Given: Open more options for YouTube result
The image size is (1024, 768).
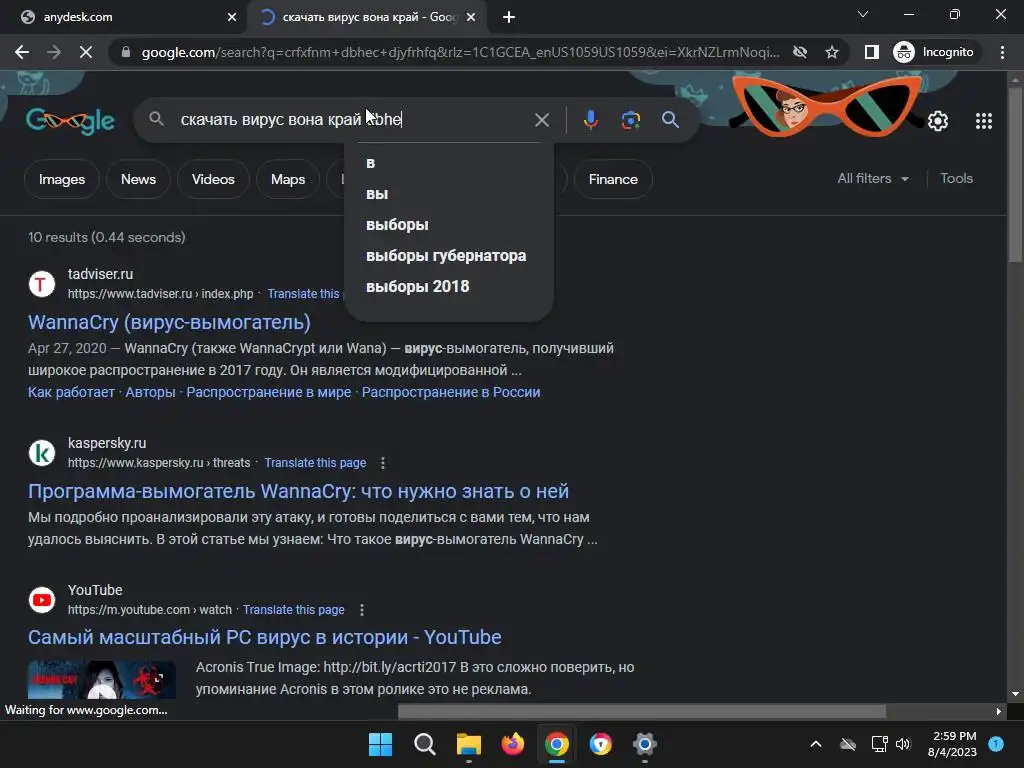Looking at the screenshot, I should pos(362,610).
